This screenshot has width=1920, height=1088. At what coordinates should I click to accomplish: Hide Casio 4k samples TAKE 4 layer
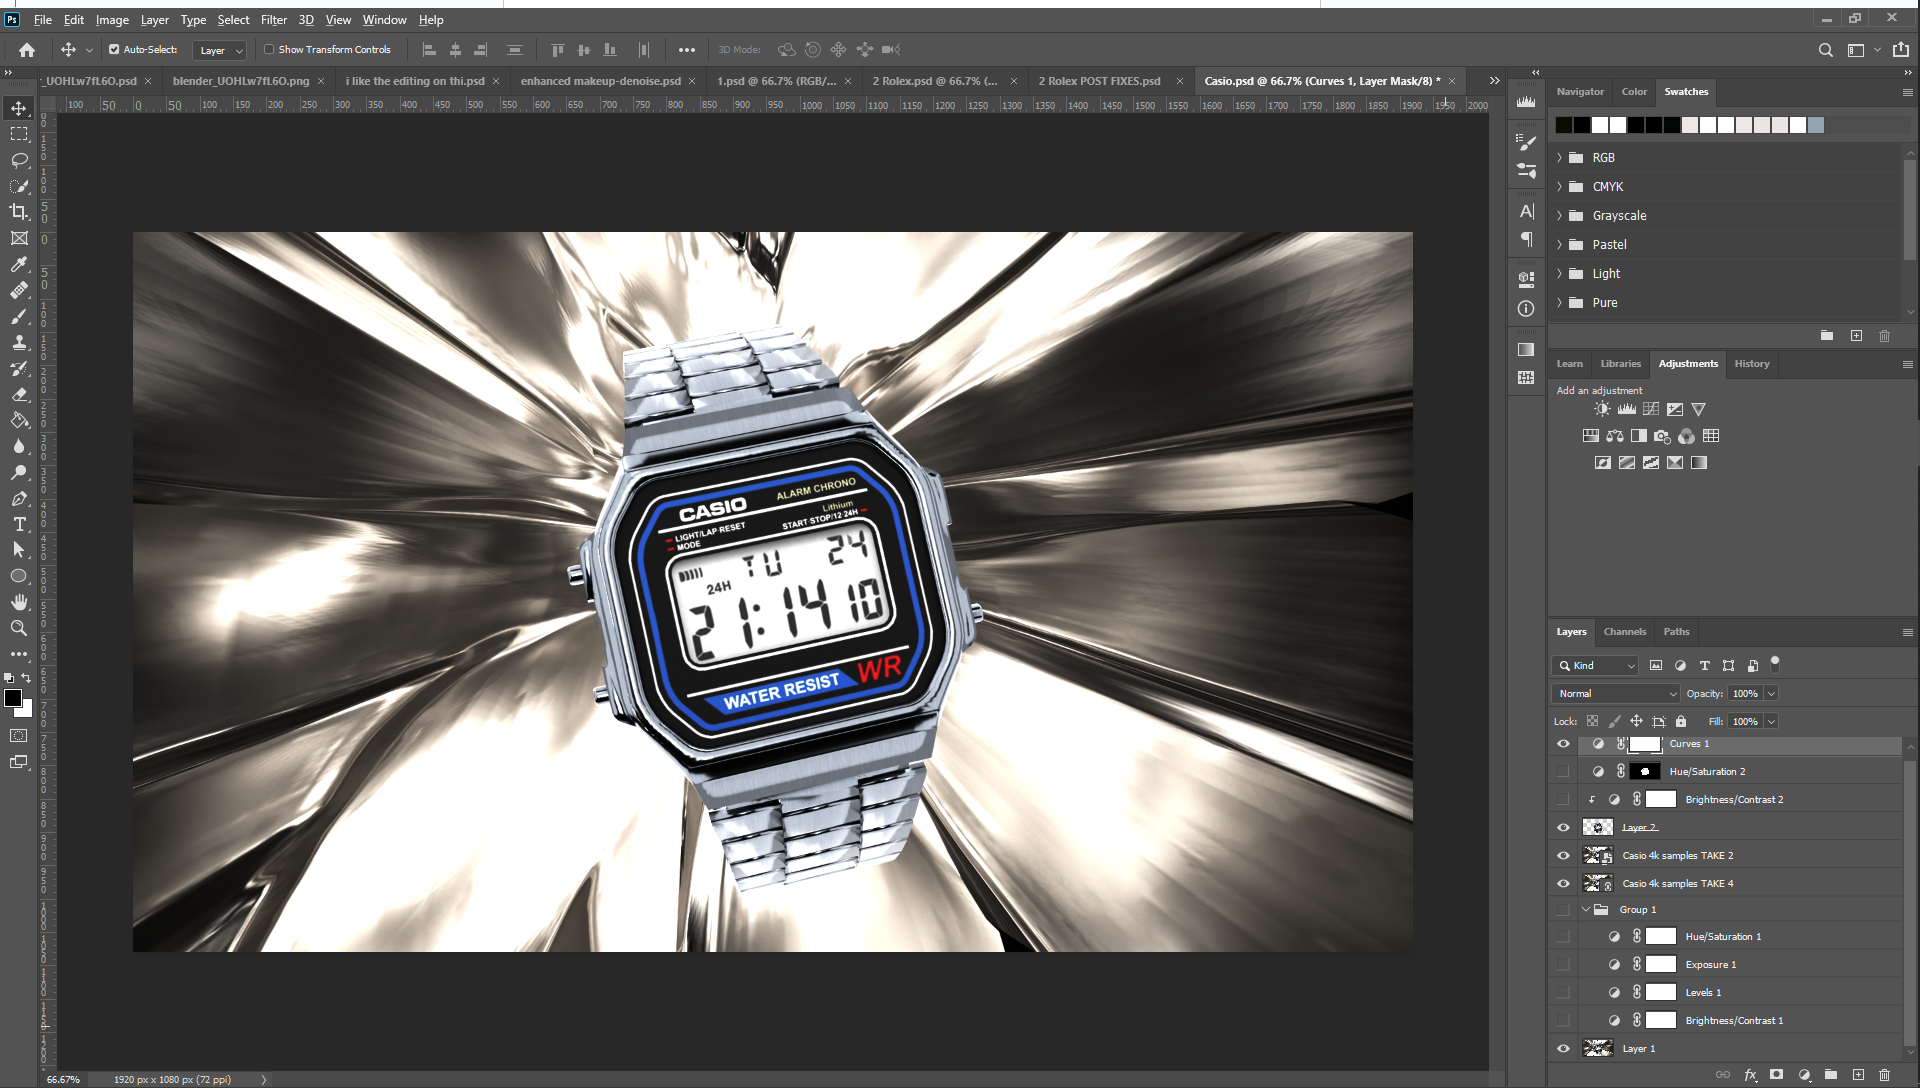pos(1563,884)
